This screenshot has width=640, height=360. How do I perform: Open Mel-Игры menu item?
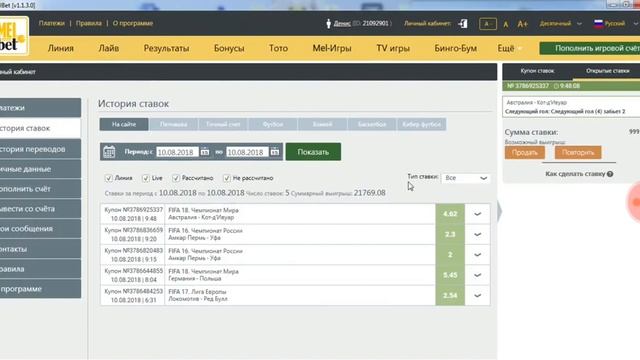click(332, 48)
